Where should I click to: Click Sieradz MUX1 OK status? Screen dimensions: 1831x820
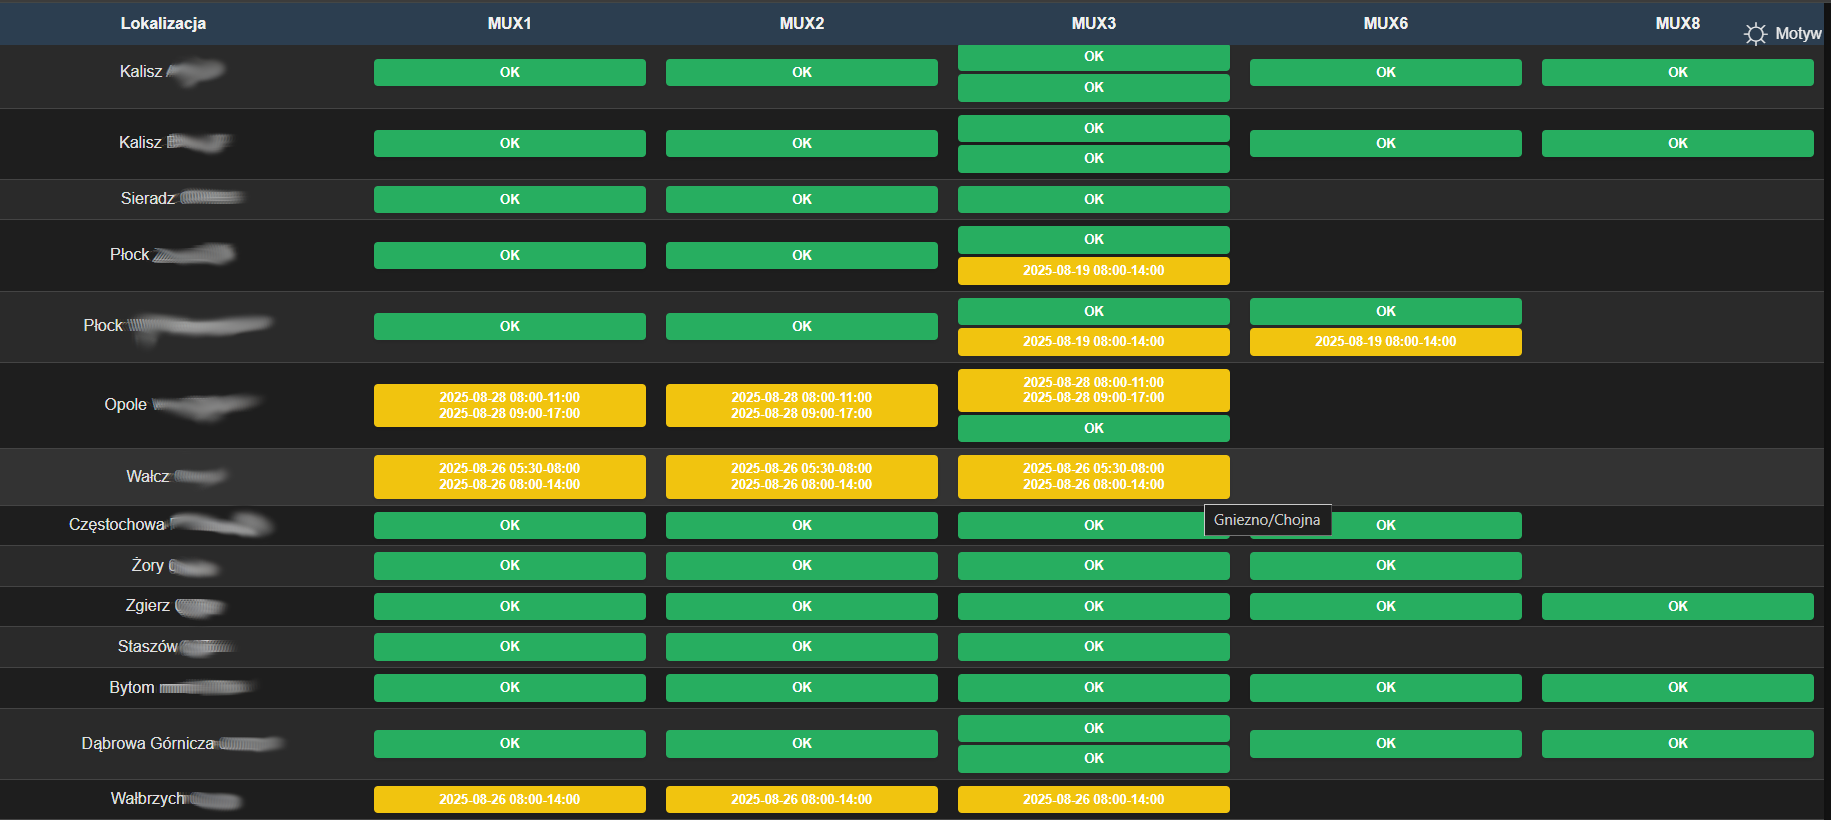tap(510, 199)
